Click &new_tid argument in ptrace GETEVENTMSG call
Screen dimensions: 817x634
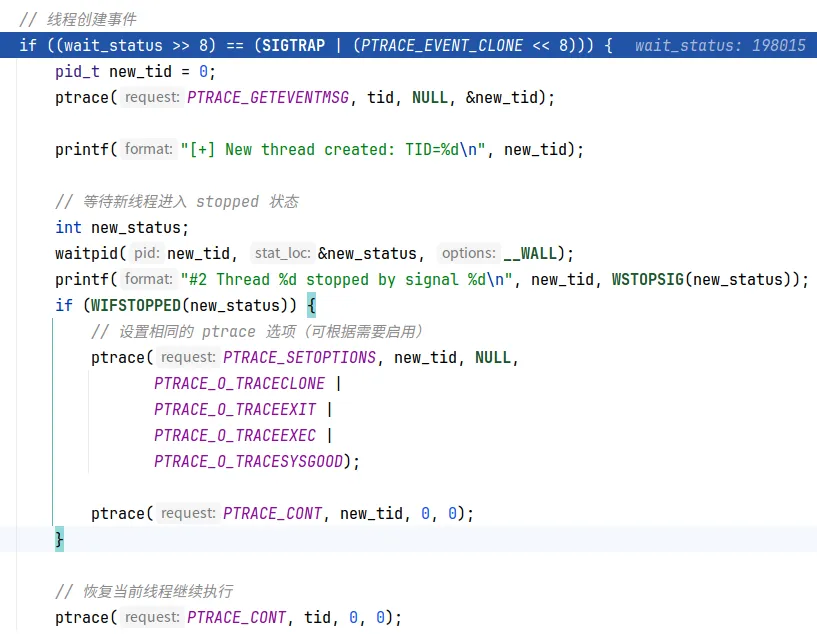[502, 97]
